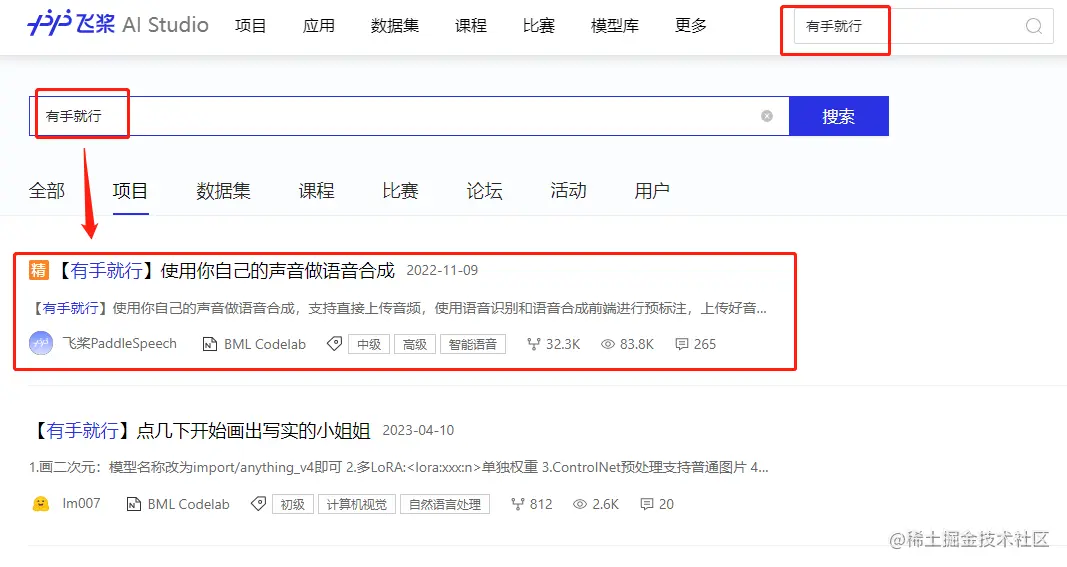
Task: Click the fork icon beside 812
Action: pyautogui.click(x=518, y=504)
